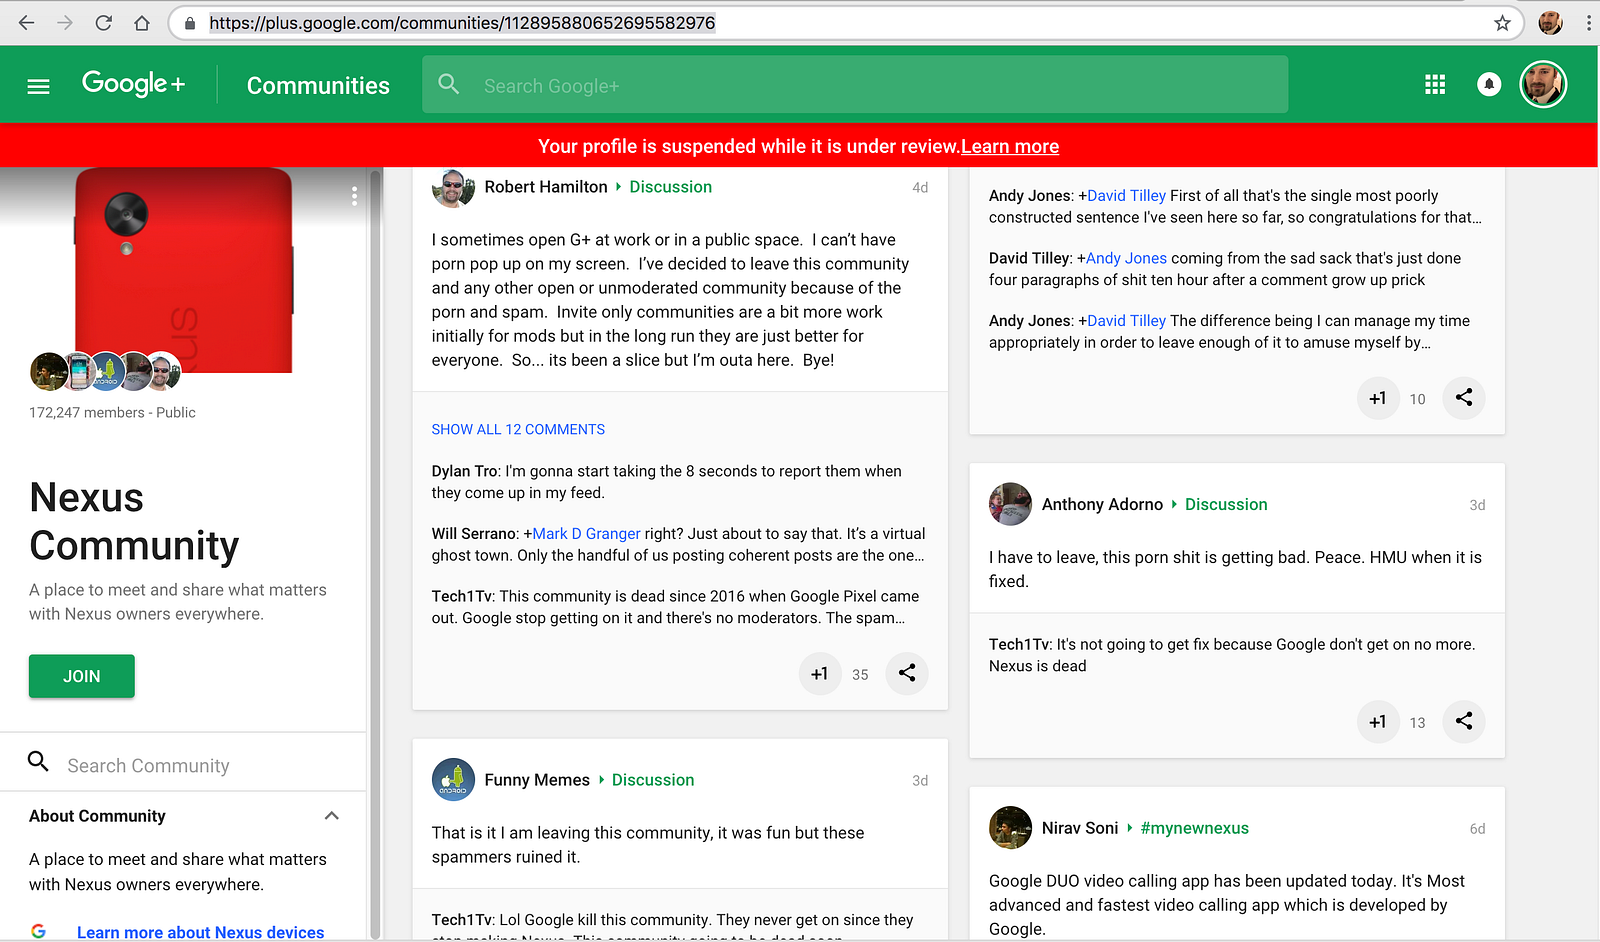Viewport: 1600px width, 942px height.
Task: Share Anthony Adorno's post
Action: click(x=1464, y=722)
